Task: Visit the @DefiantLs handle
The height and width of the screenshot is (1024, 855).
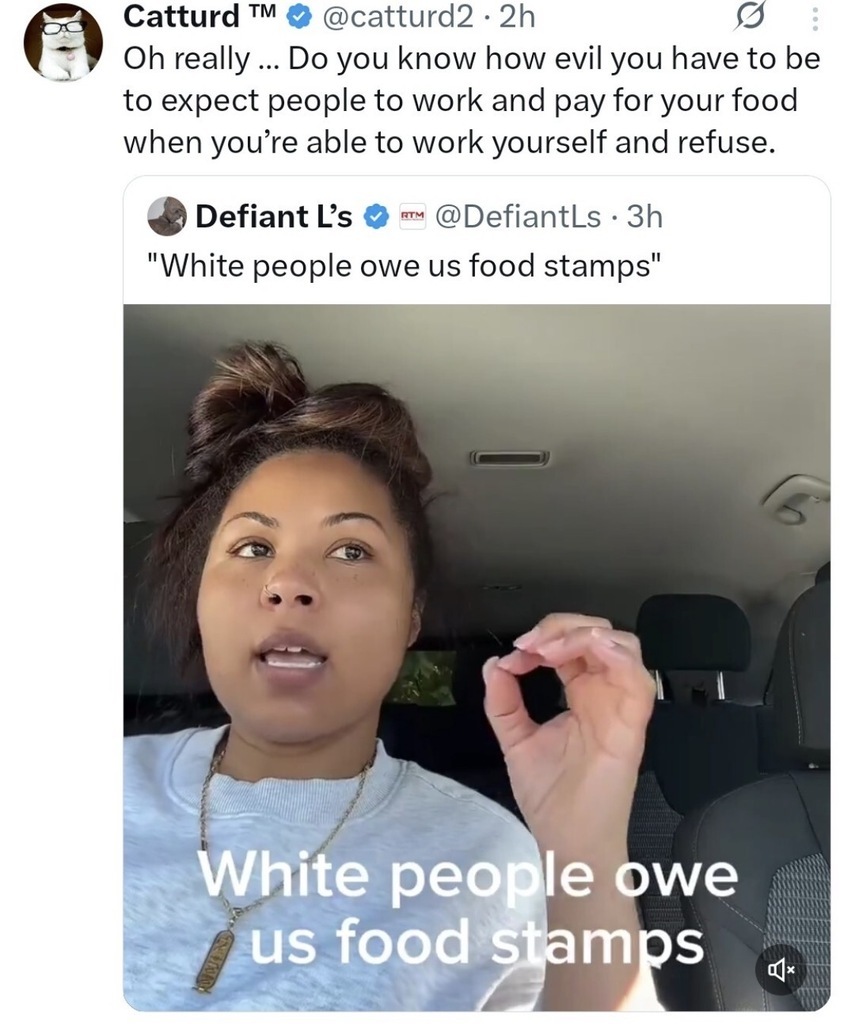Action: tap(517, 216)
